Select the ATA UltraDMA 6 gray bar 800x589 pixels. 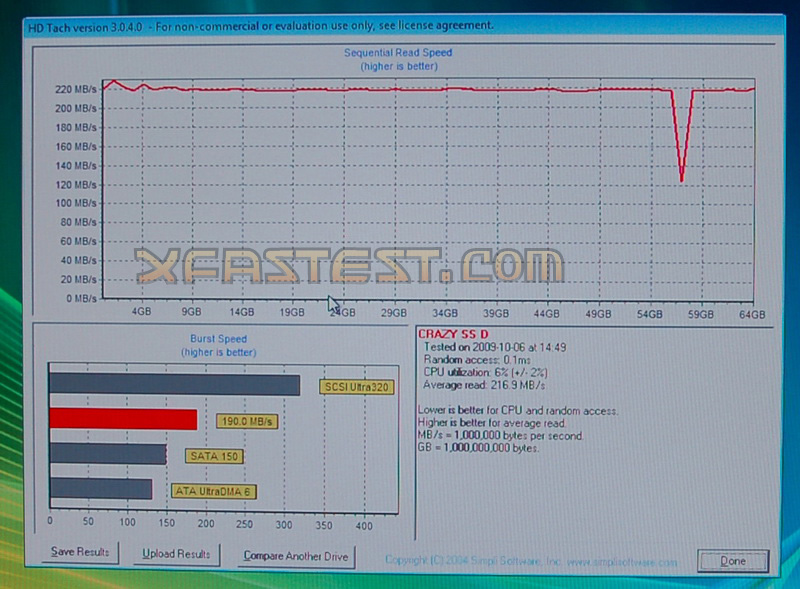click(x=101, y=488)
